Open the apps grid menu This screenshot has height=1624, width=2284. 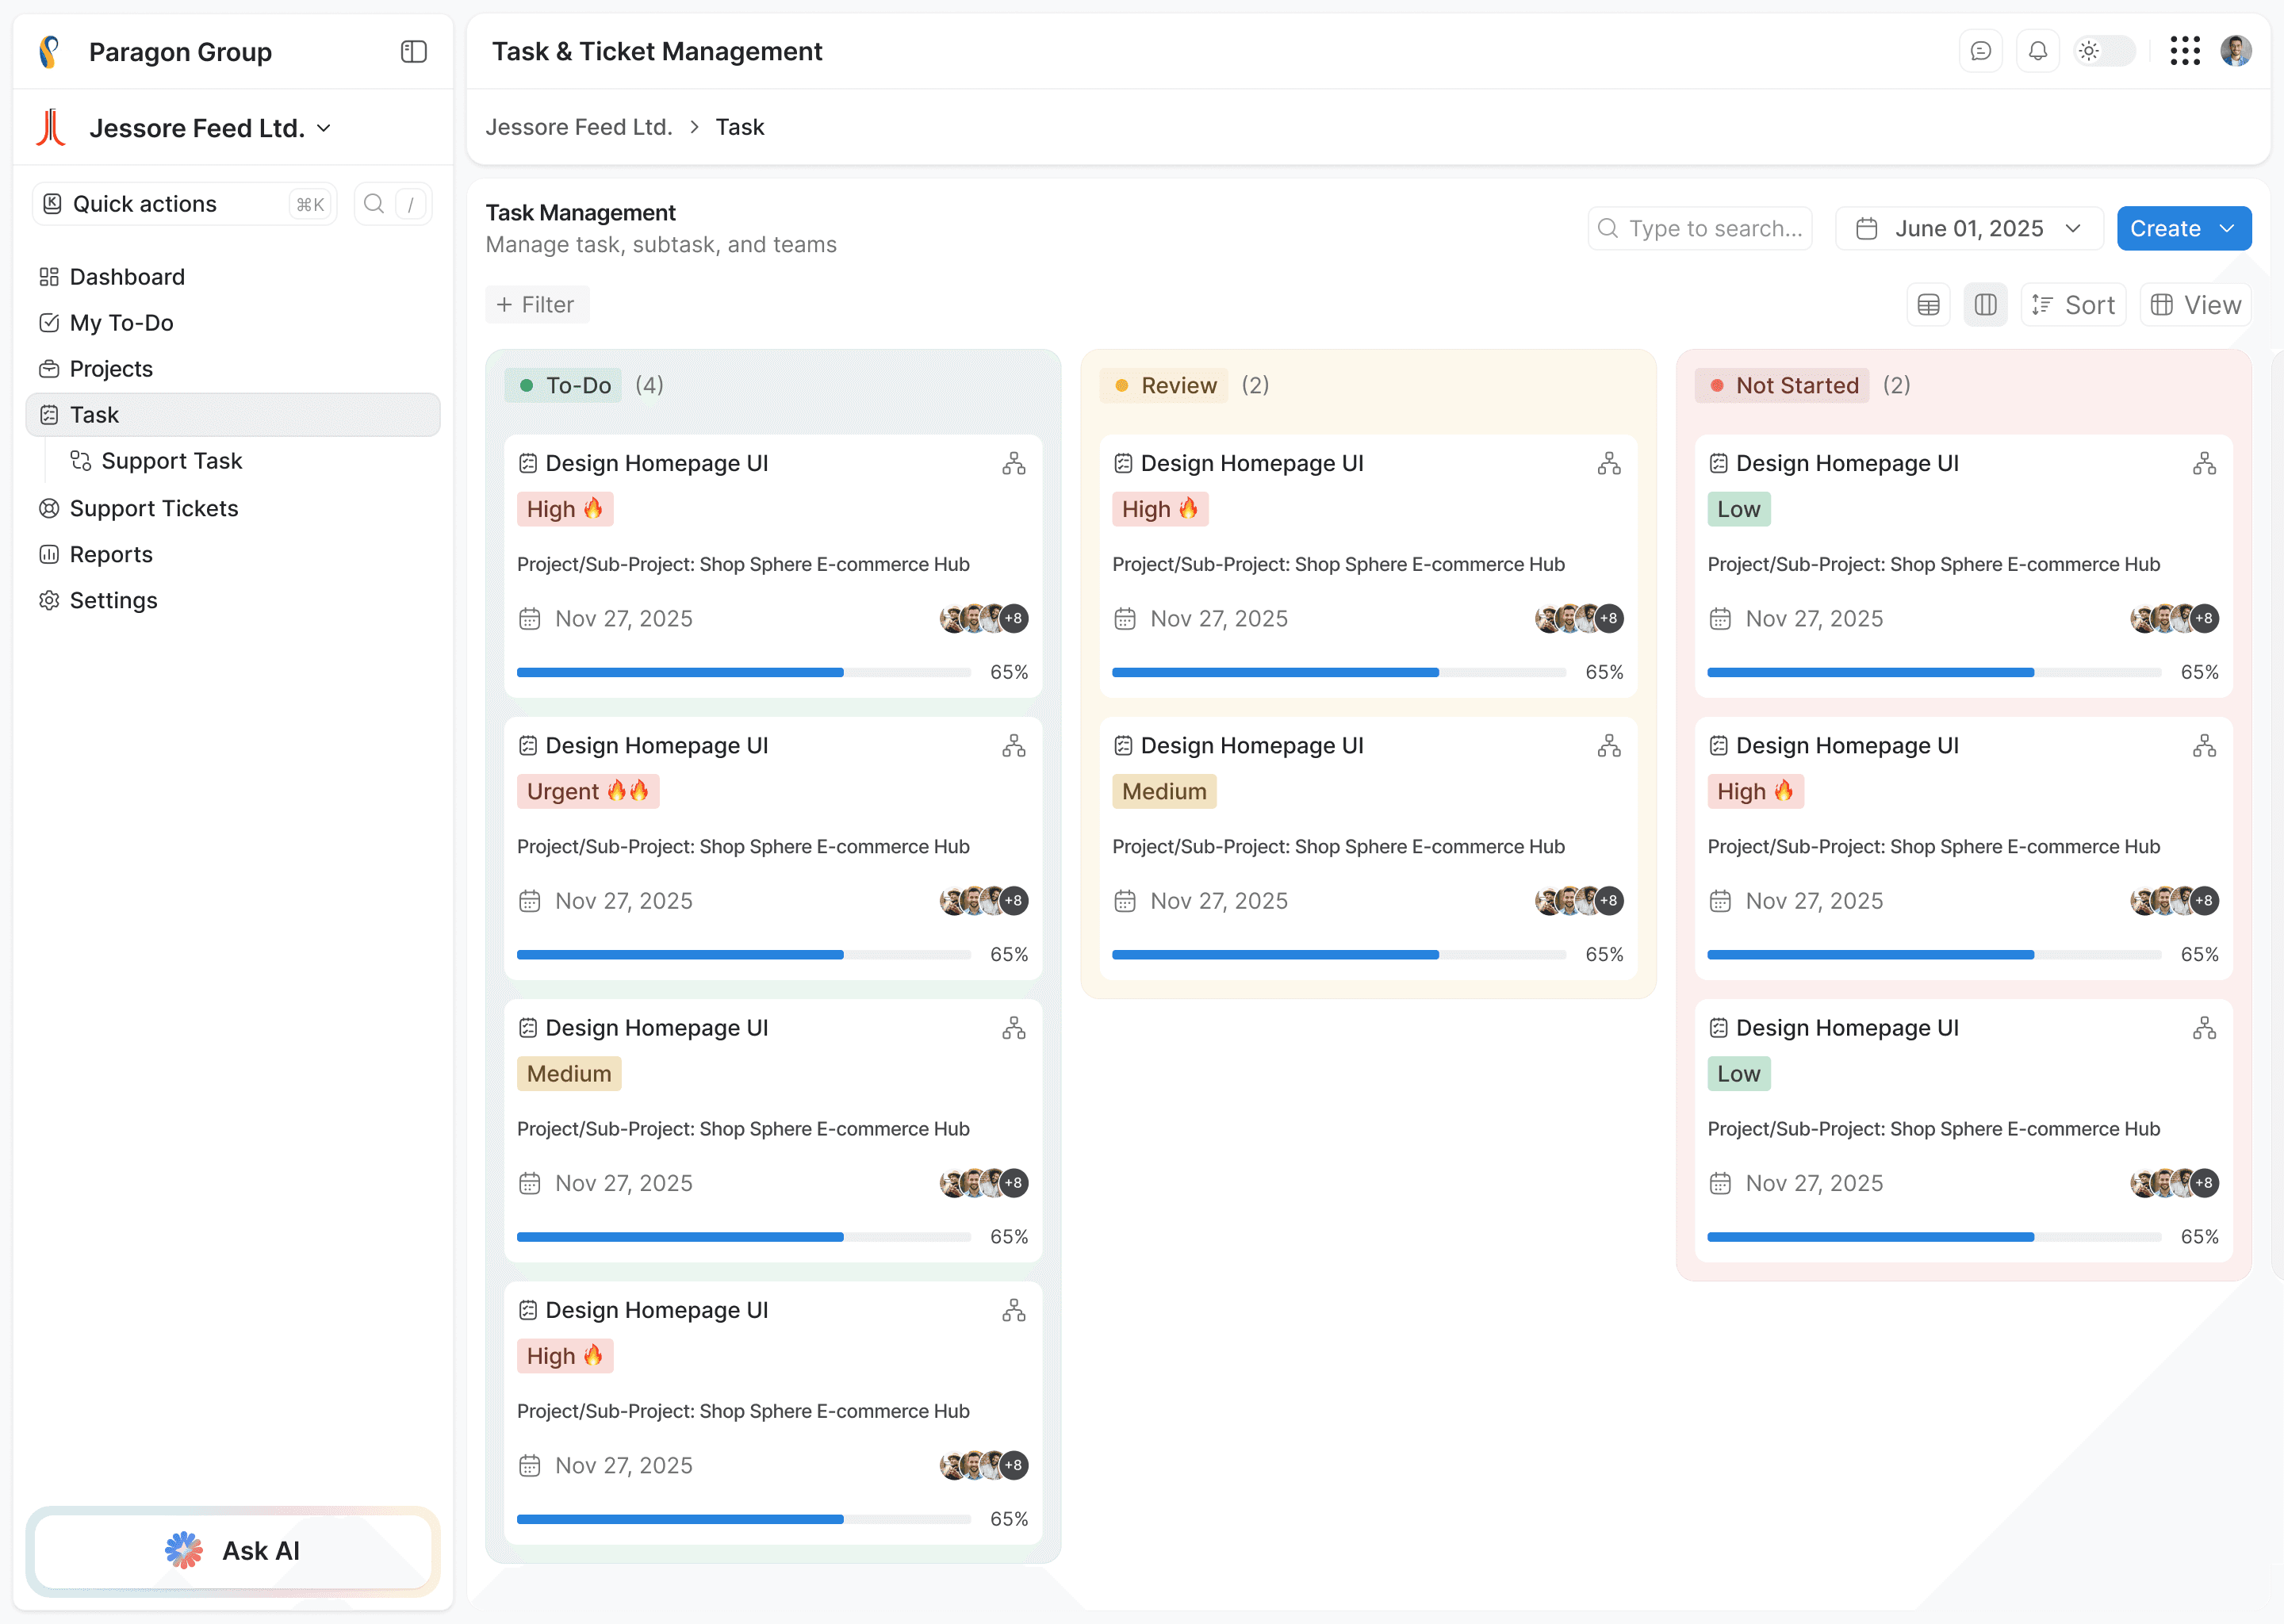coord(2184,52)
